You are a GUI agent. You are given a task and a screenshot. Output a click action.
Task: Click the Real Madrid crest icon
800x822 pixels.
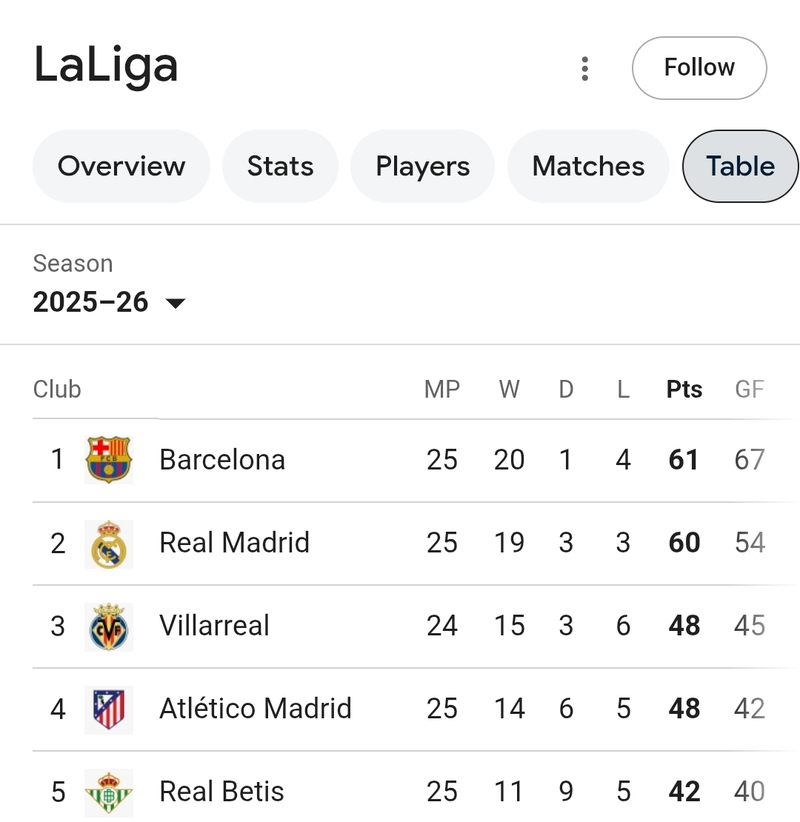click(109, 544)
